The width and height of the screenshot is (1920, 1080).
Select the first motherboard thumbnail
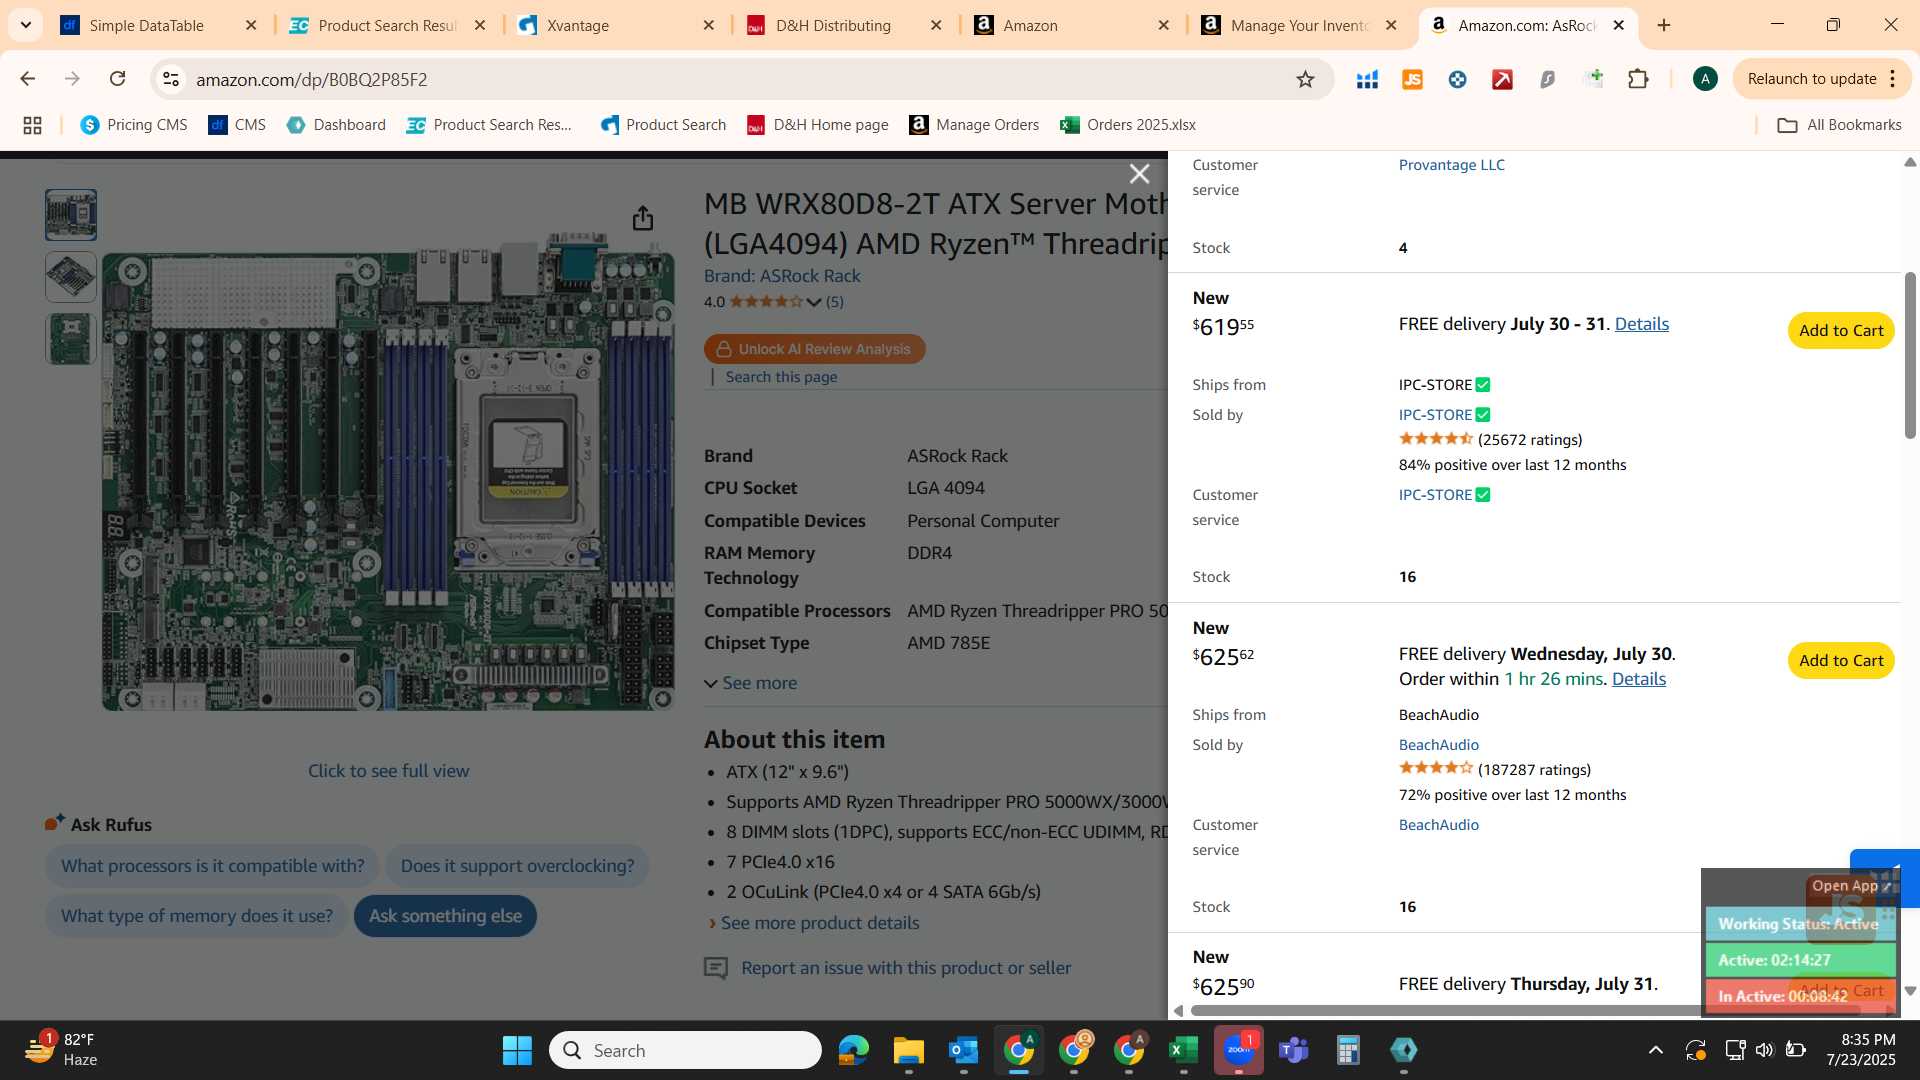pos(71,215)
